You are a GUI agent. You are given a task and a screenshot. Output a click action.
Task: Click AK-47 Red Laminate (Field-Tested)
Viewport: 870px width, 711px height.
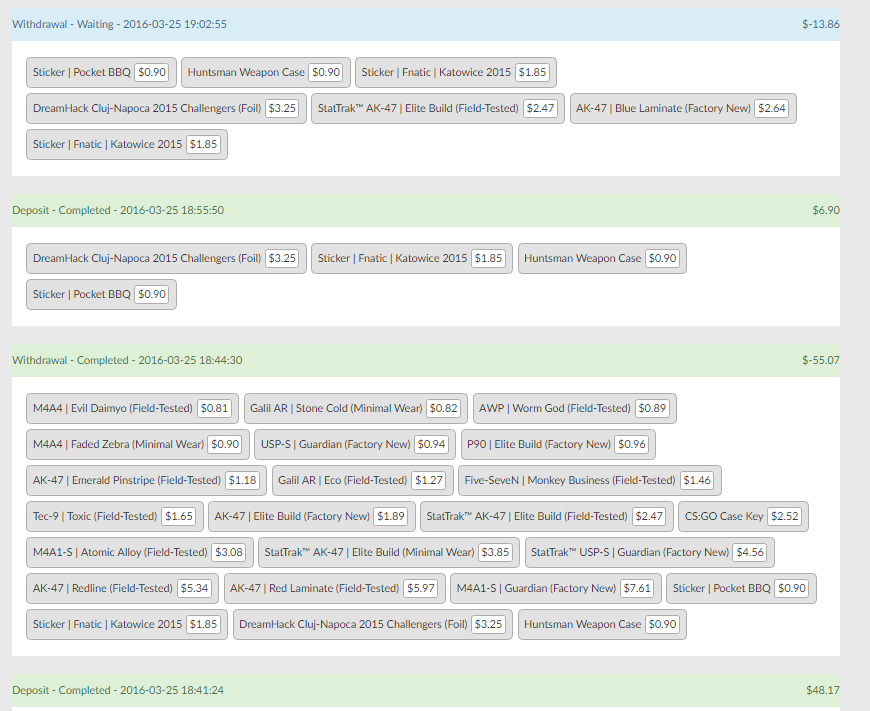tap(335, 588)
